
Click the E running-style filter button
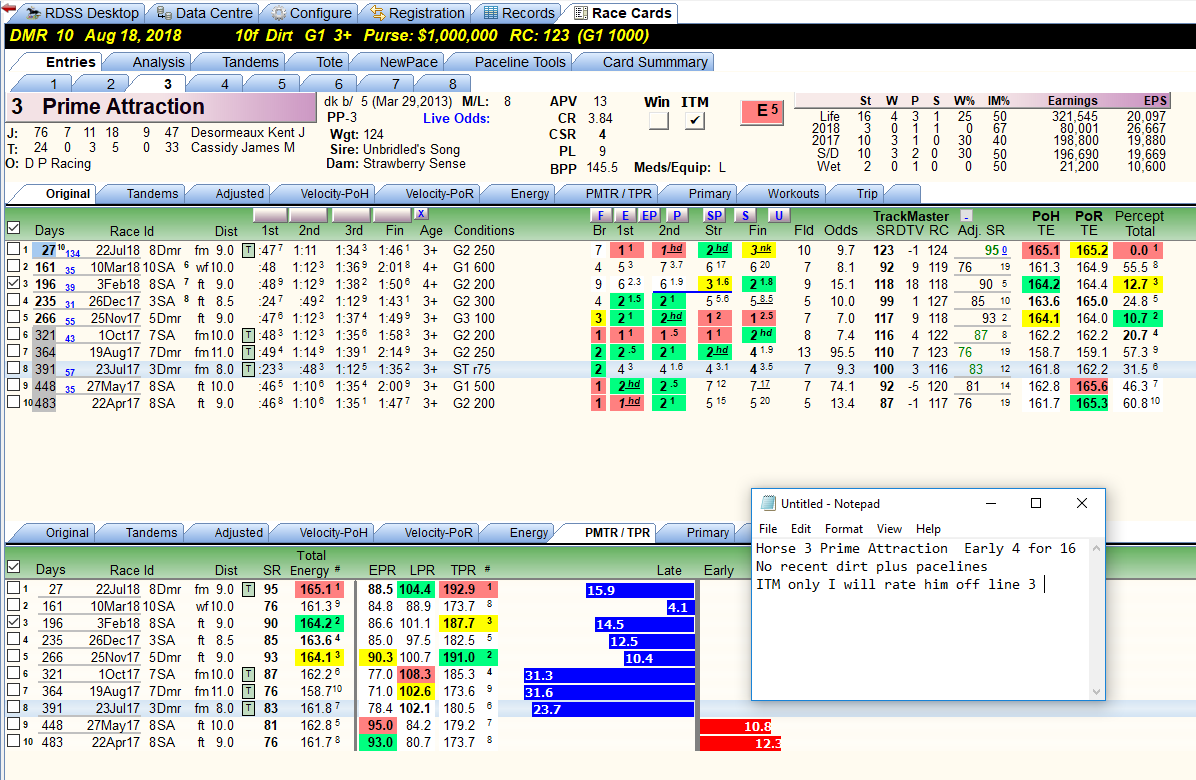coord(625,216)
